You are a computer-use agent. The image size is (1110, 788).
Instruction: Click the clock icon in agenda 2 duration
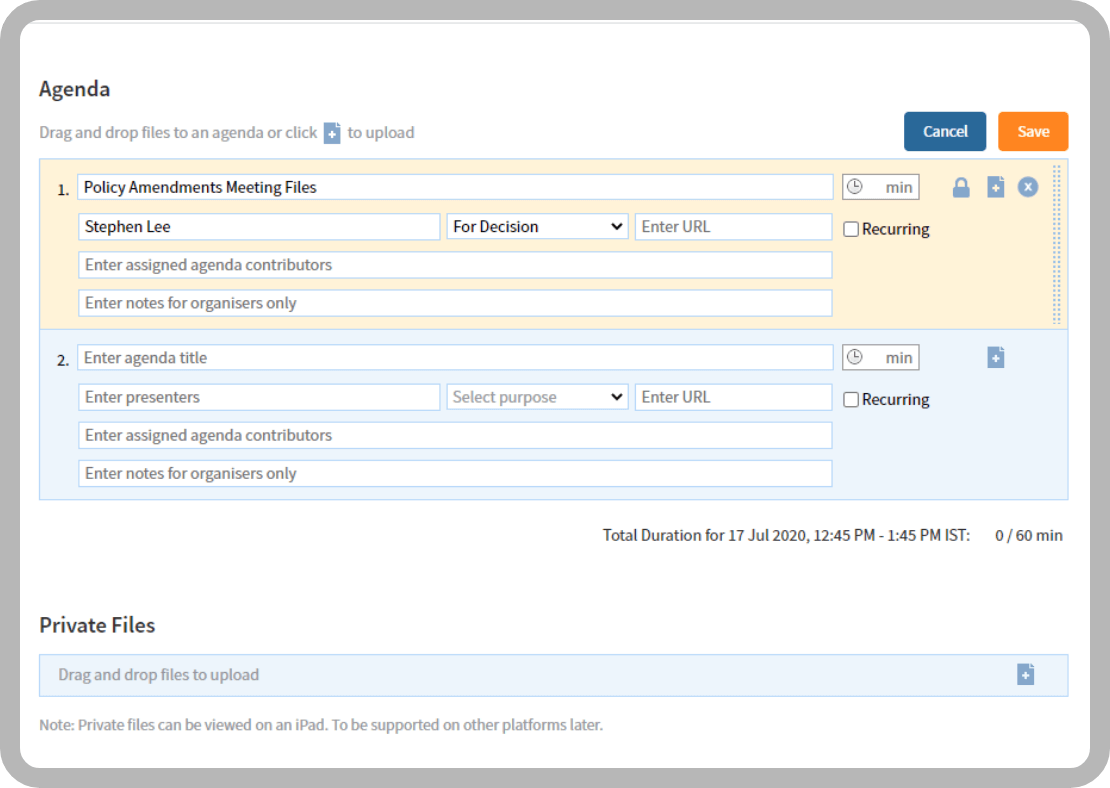click(855, 357)
